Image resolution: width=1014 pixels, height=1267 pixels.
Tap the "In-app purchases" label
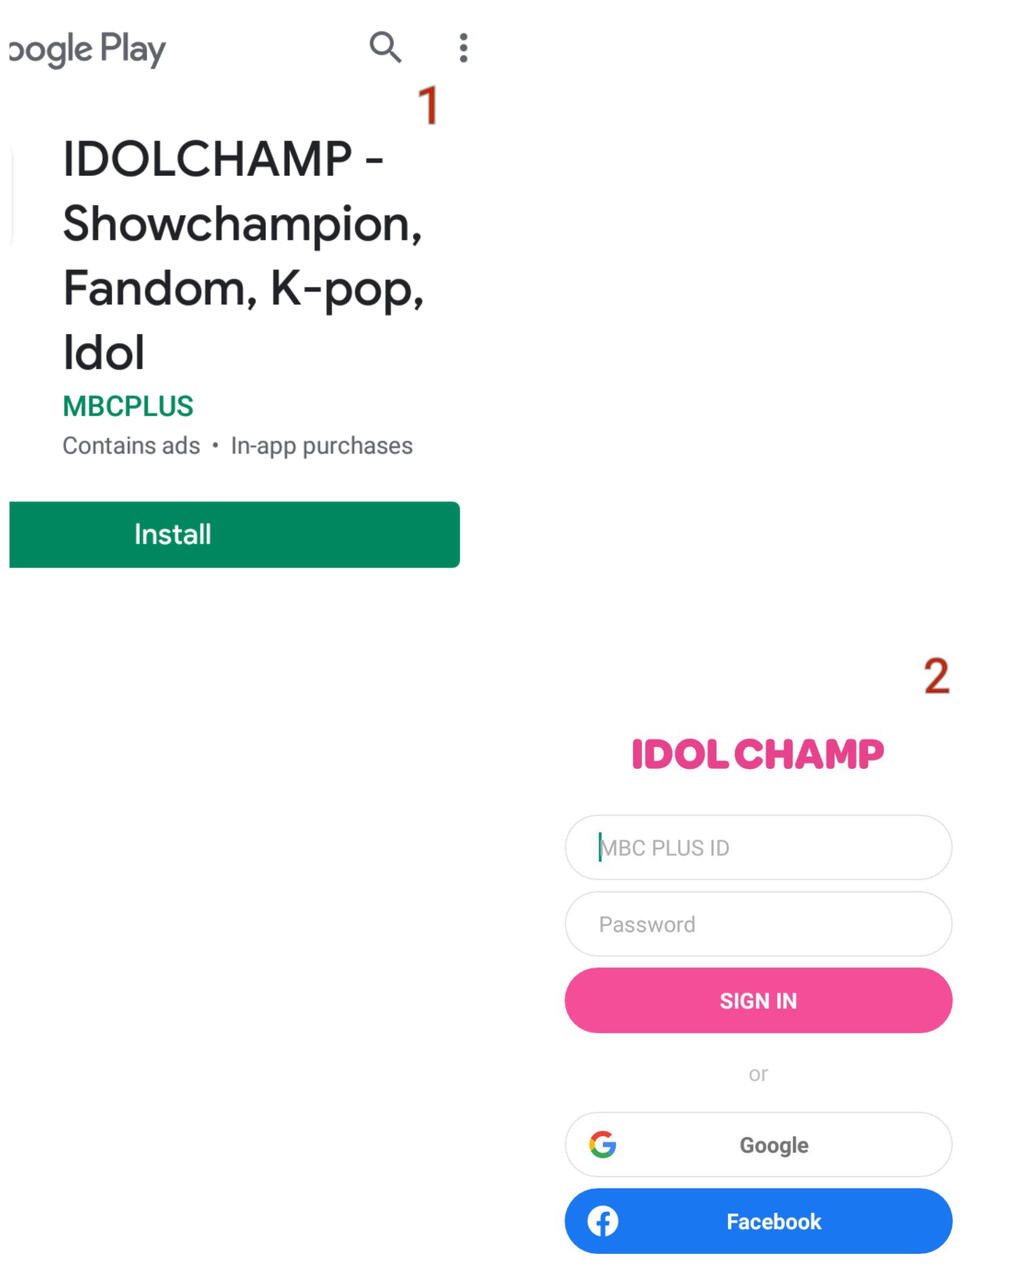tap(321, 446)
